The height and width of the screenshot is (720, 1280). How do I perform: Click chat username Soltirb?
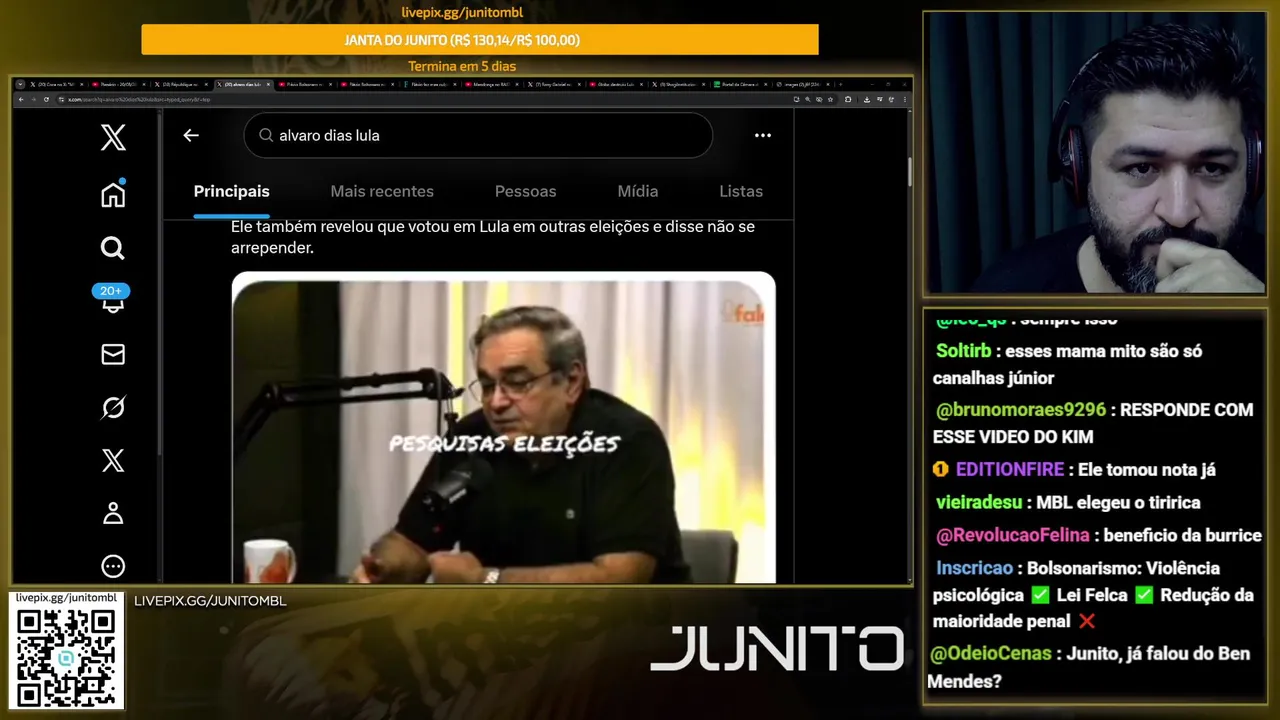click(x=964, y=351)
